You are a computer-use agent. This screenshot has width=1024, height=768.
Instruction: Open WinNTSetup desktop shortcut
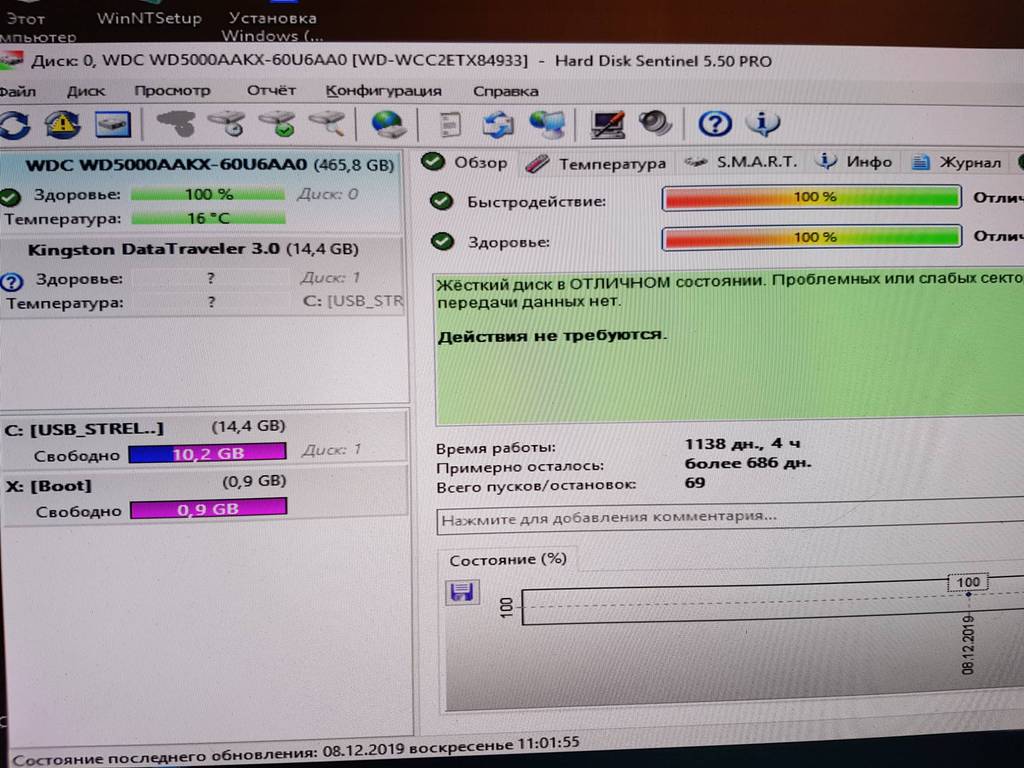149,18
